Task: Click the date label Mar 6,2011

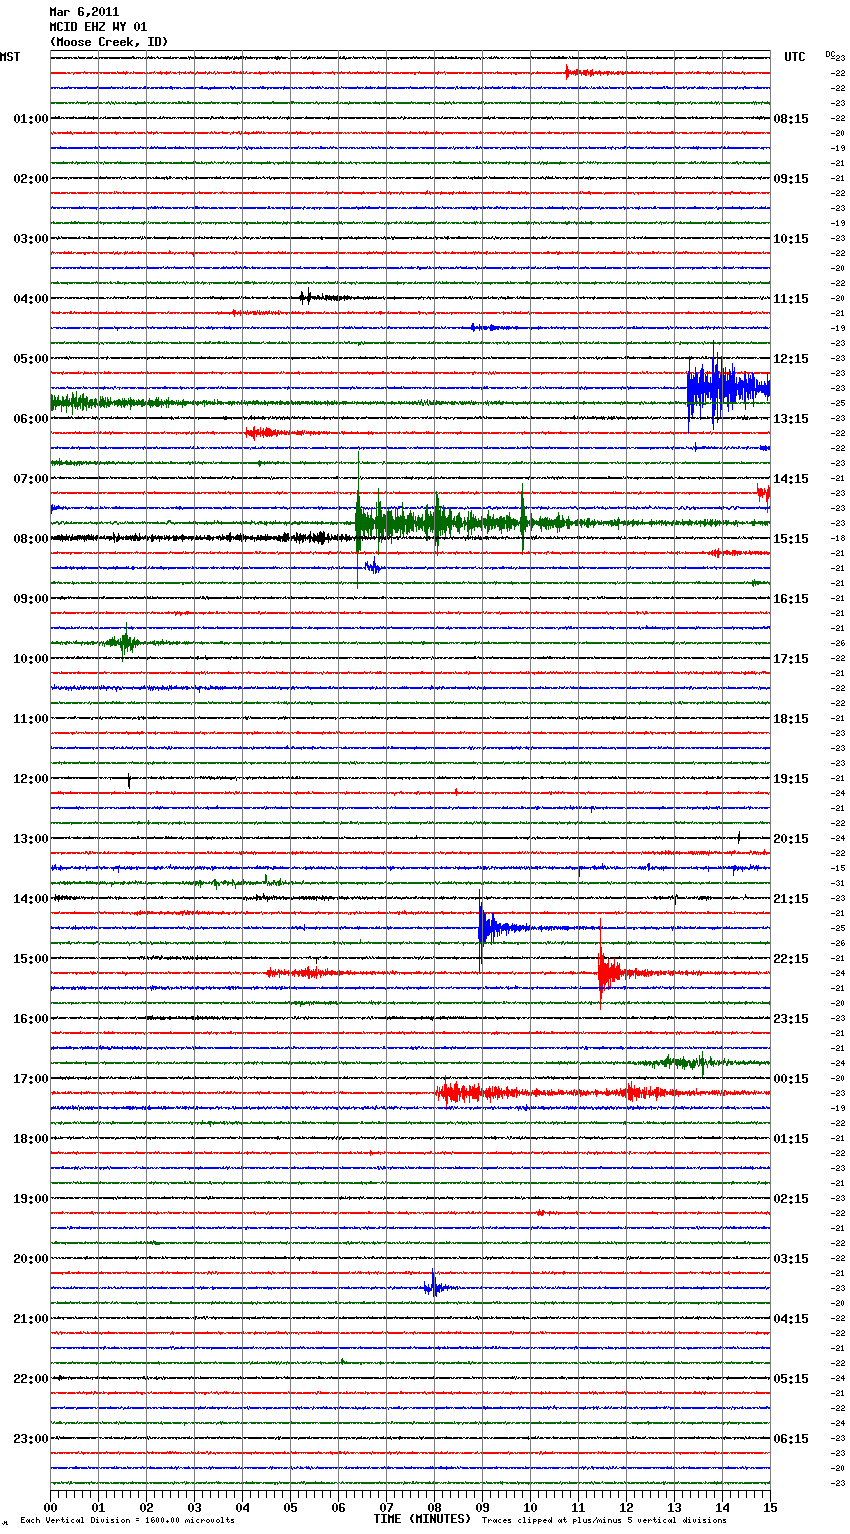Action: pos(84,12)
